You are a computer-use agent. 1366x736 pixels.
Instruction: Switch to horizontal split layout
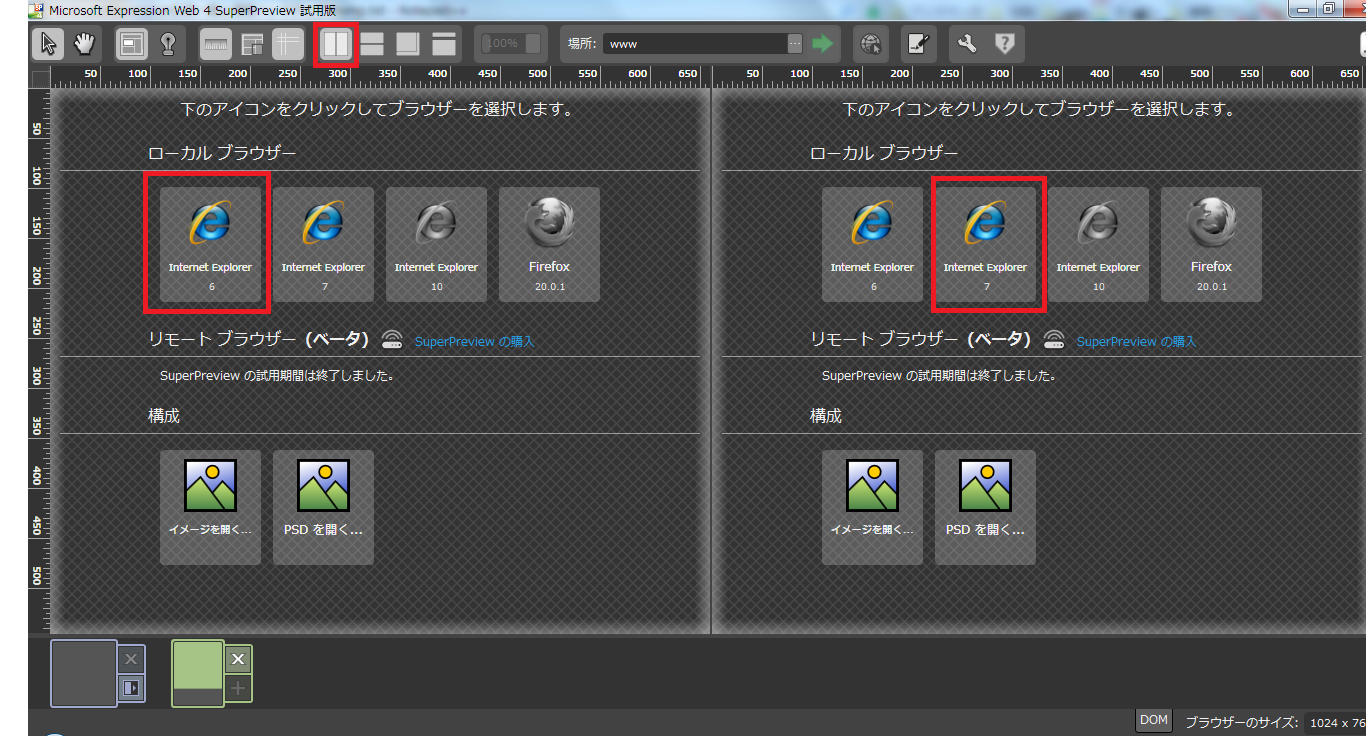coord(372,44)
